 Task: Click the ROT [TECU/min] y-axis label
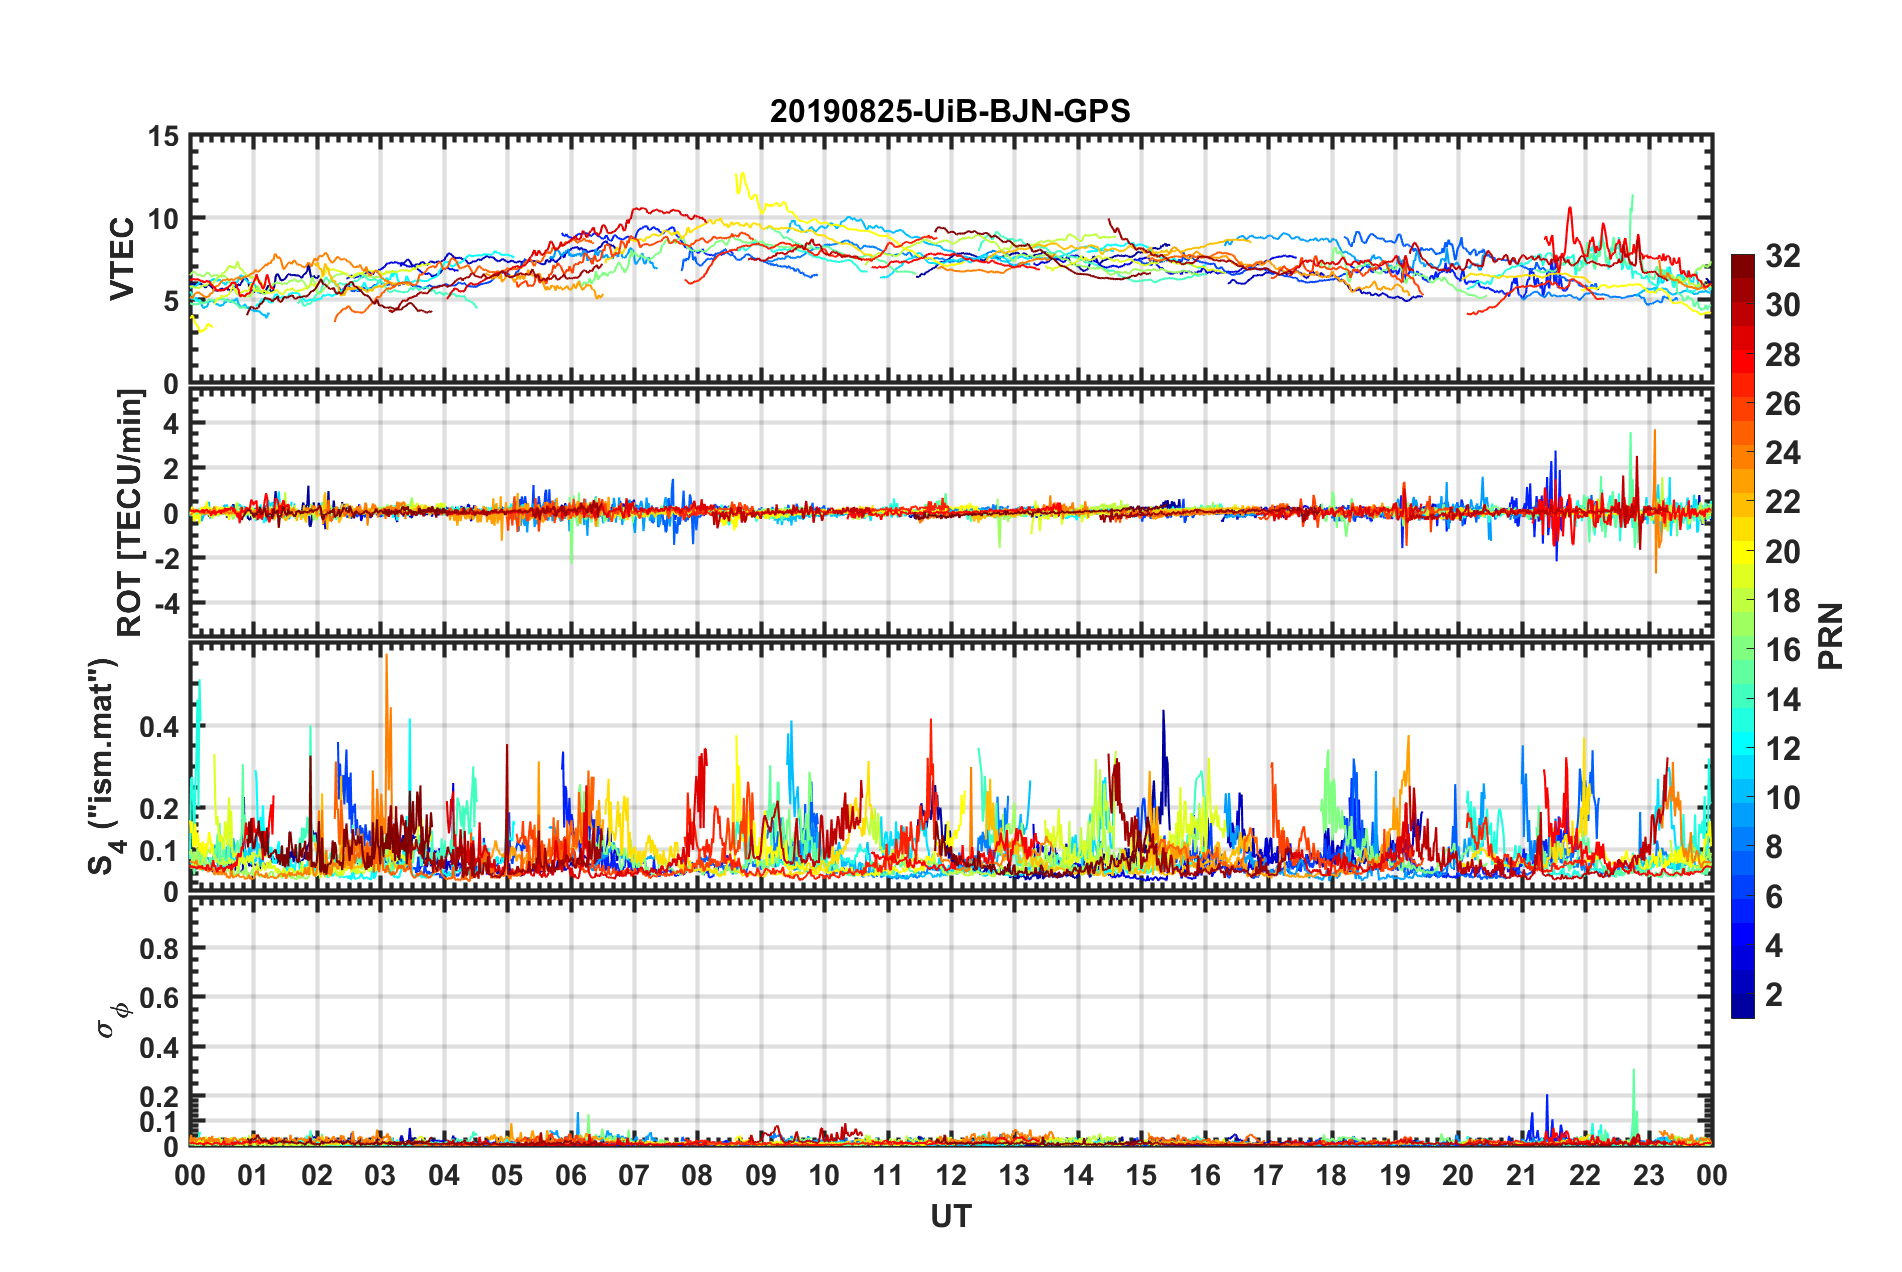(x=129, y=513)
